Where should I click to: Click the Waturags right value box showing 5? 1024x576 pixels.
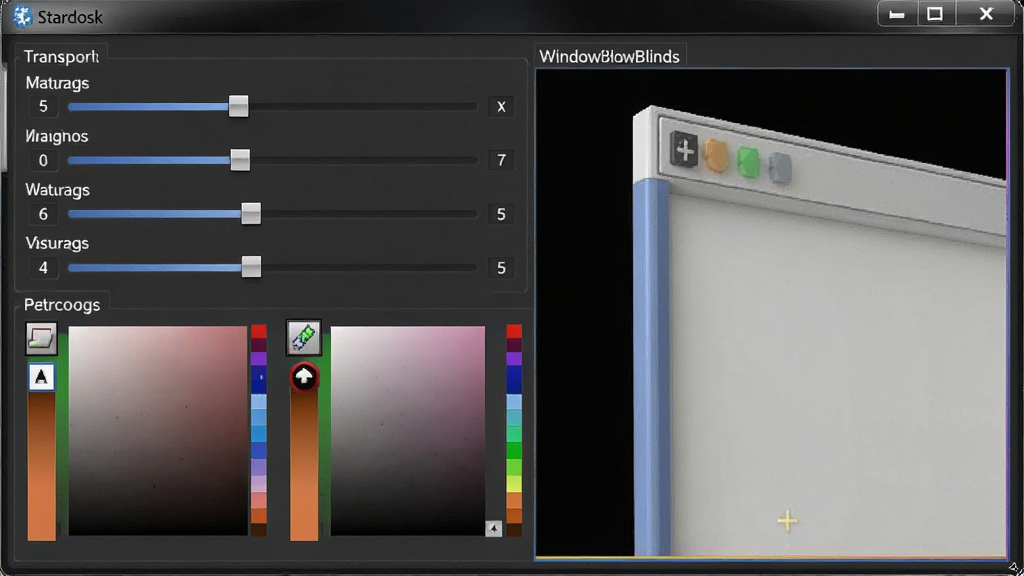coord(501,214)
